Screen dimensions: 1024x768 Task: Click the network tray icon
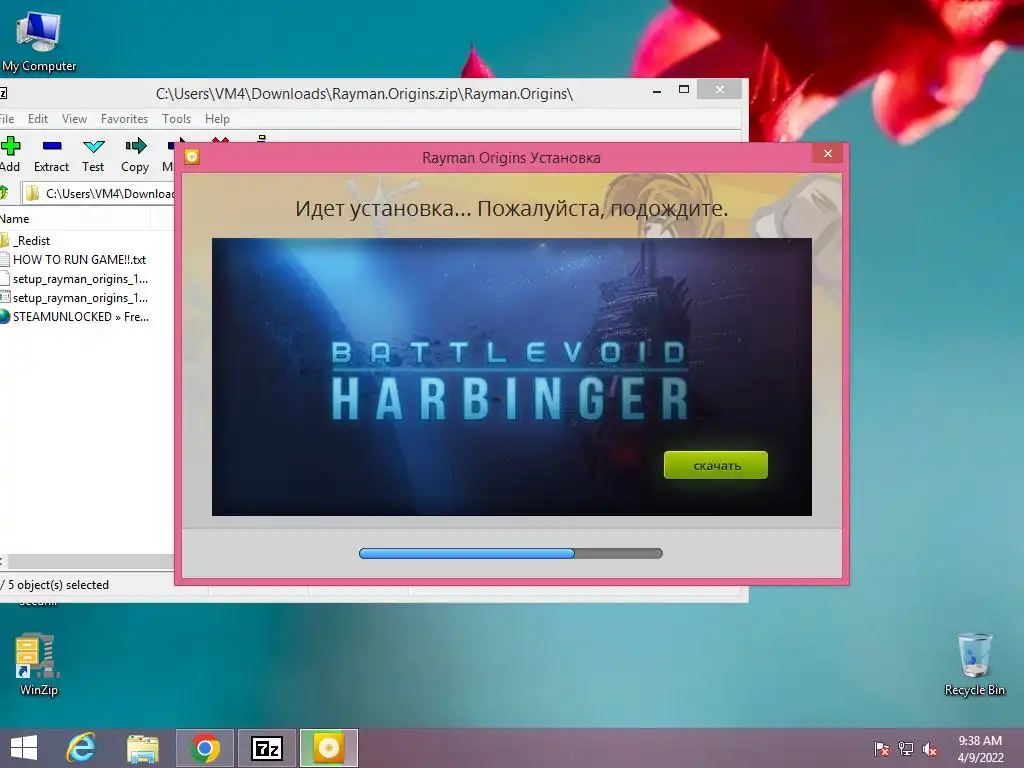(906, 749)
